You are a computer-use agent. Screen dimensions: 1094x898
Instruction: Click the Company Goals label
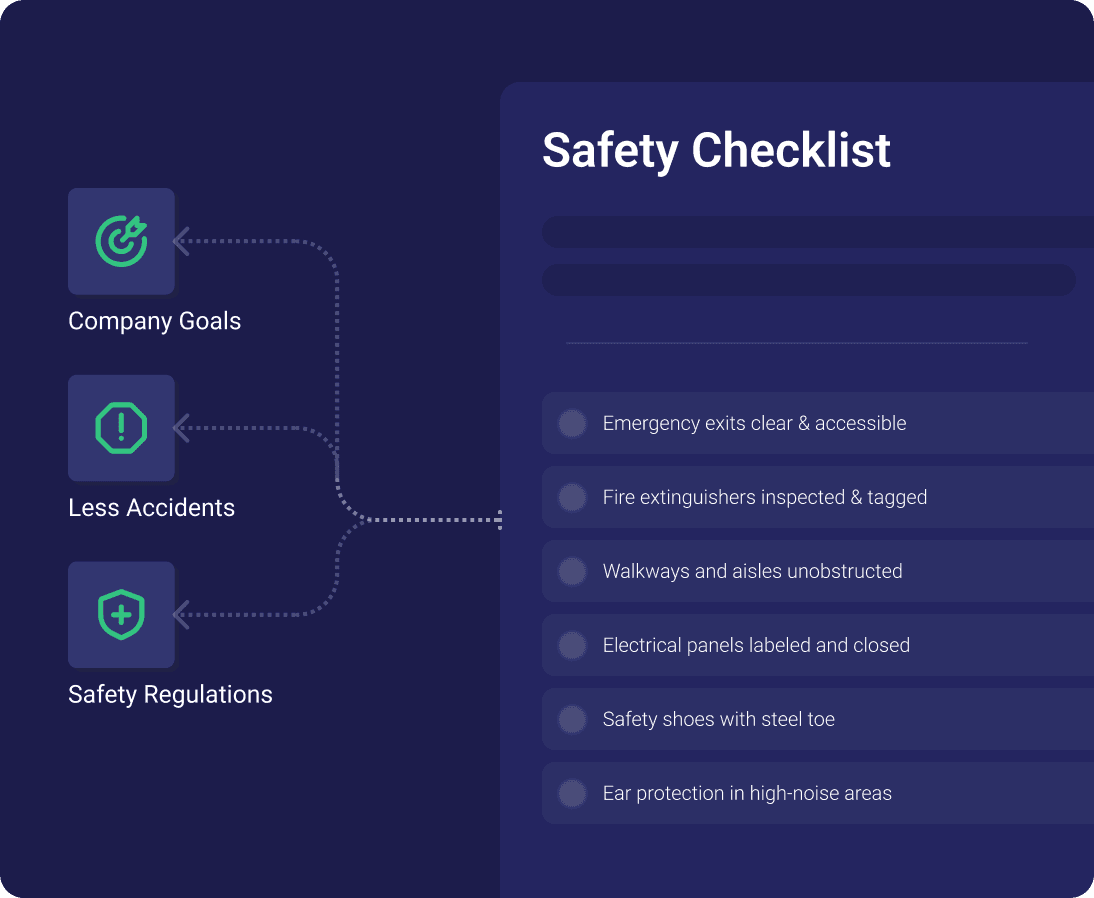point(155,321)
